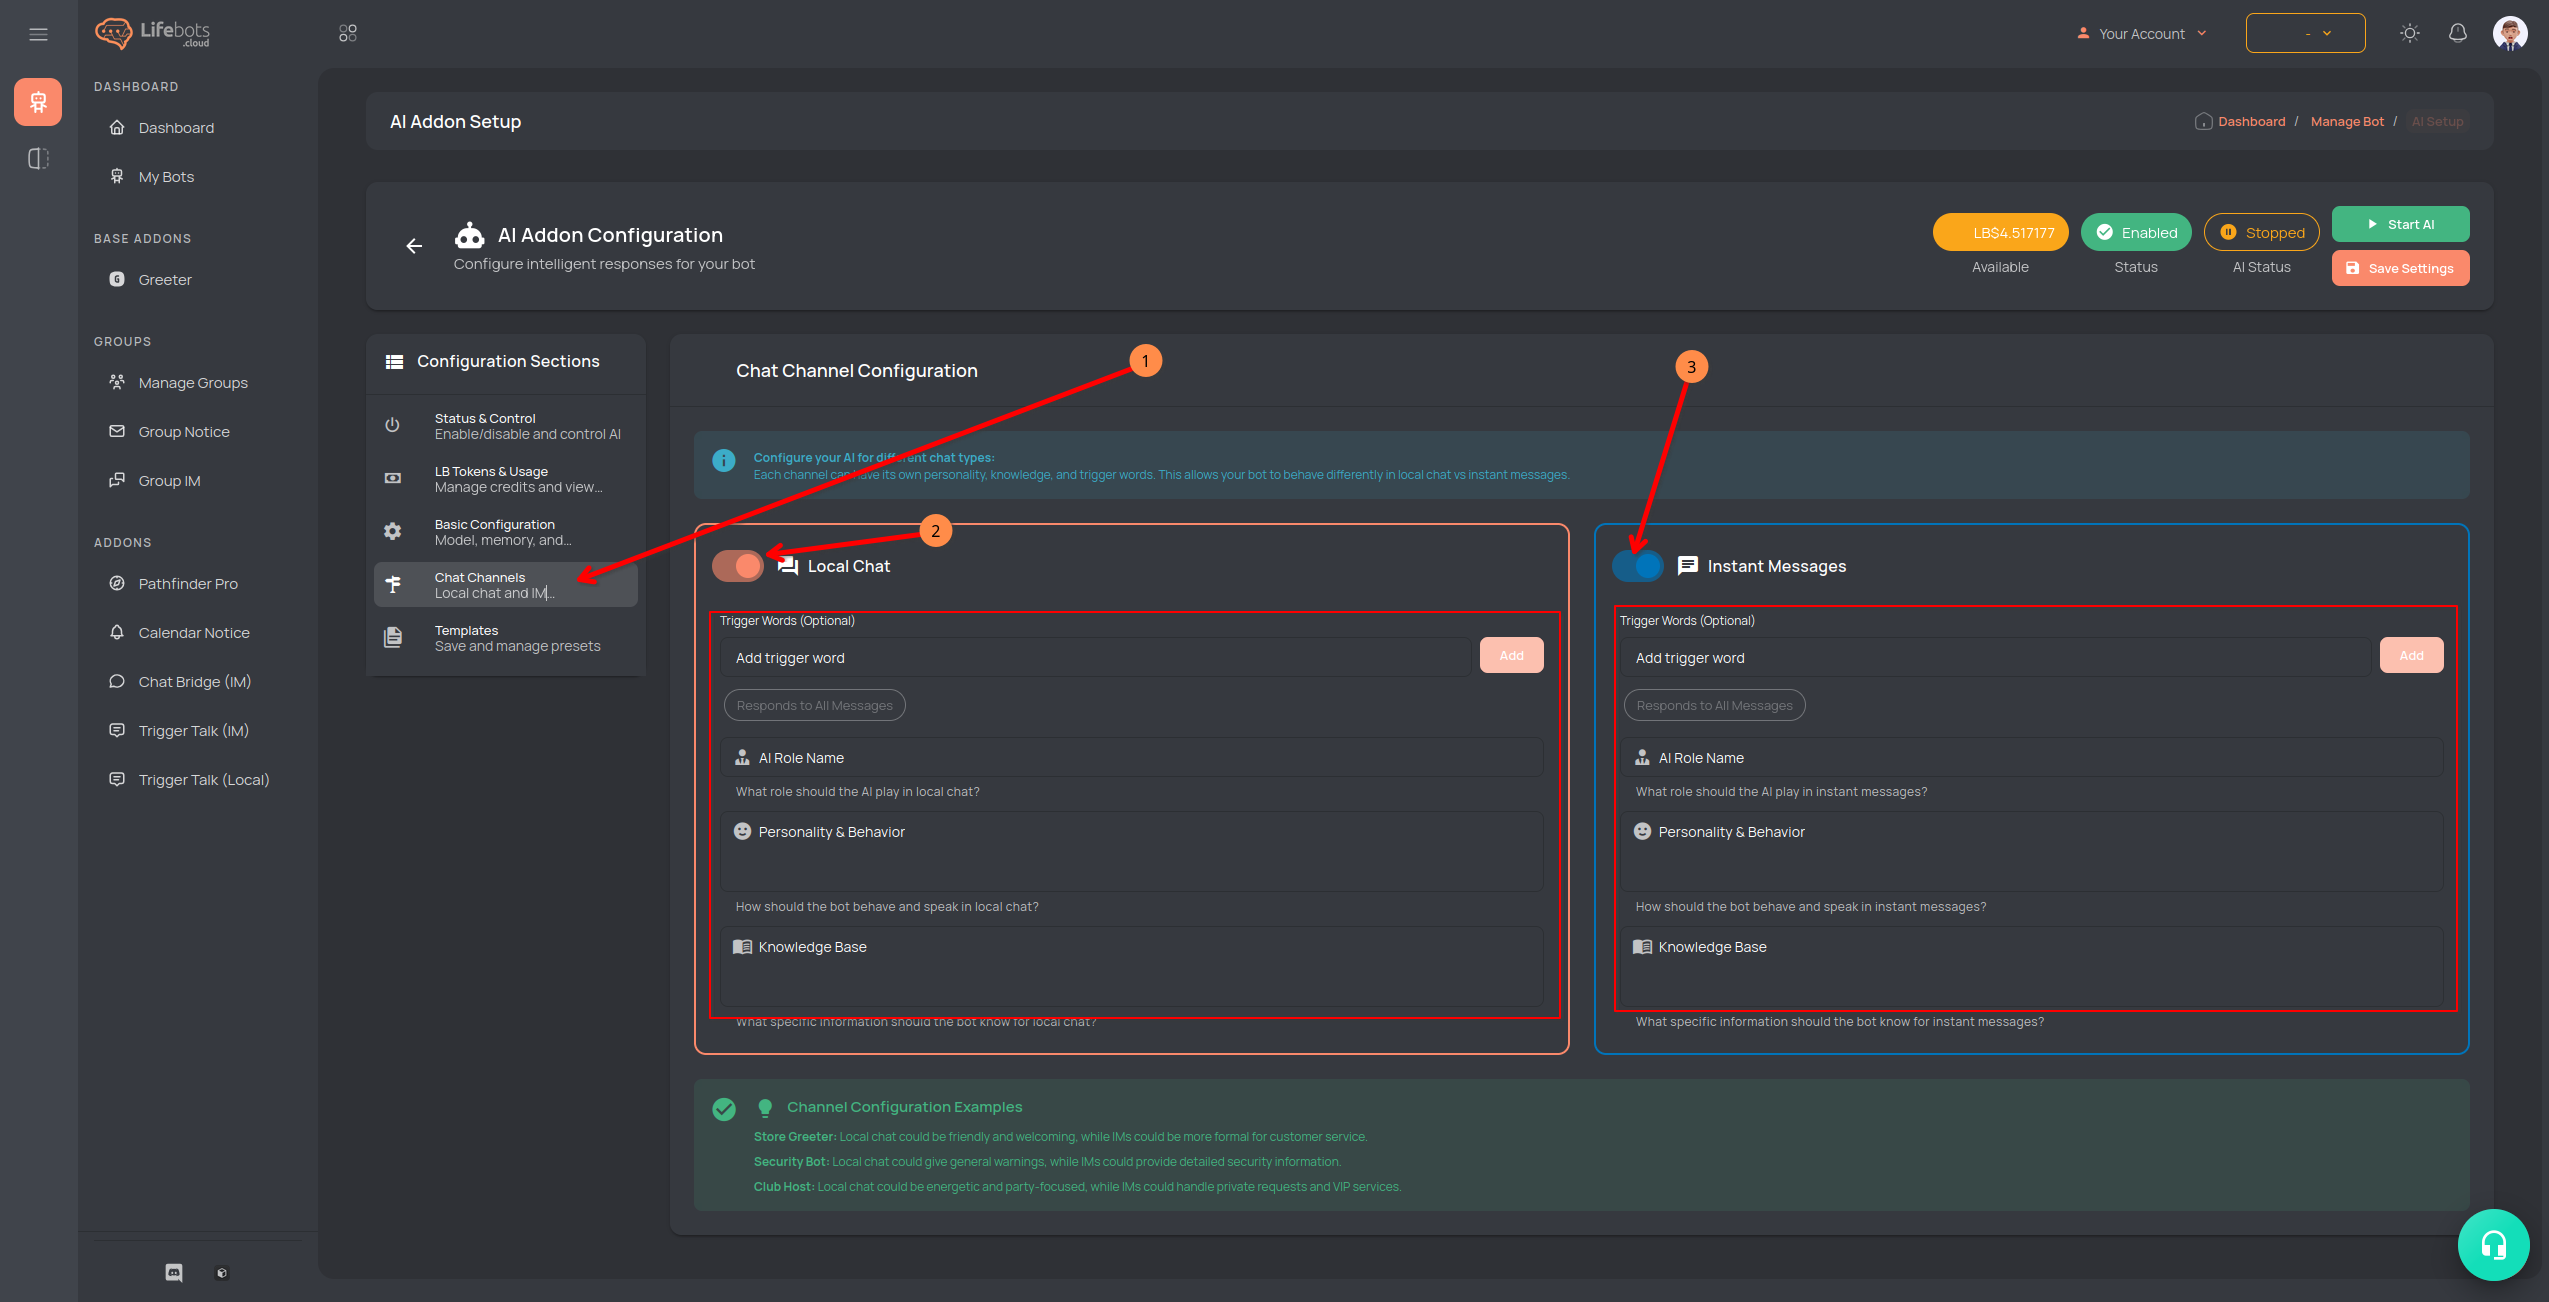This screenshot has height=1302, width=2549.
Task: Click the back arrow beside AI Addon Configuration
Action: 414,246
